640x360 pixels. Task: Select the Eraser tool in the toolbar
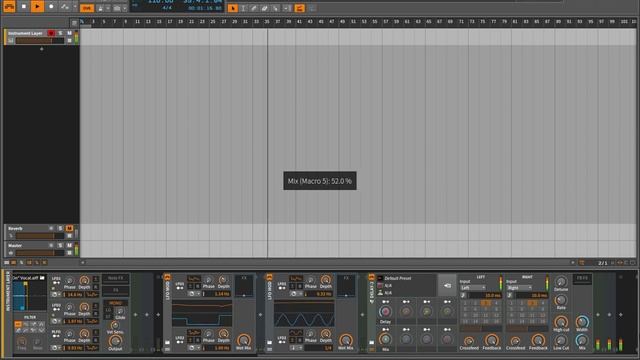pos(264,8)
